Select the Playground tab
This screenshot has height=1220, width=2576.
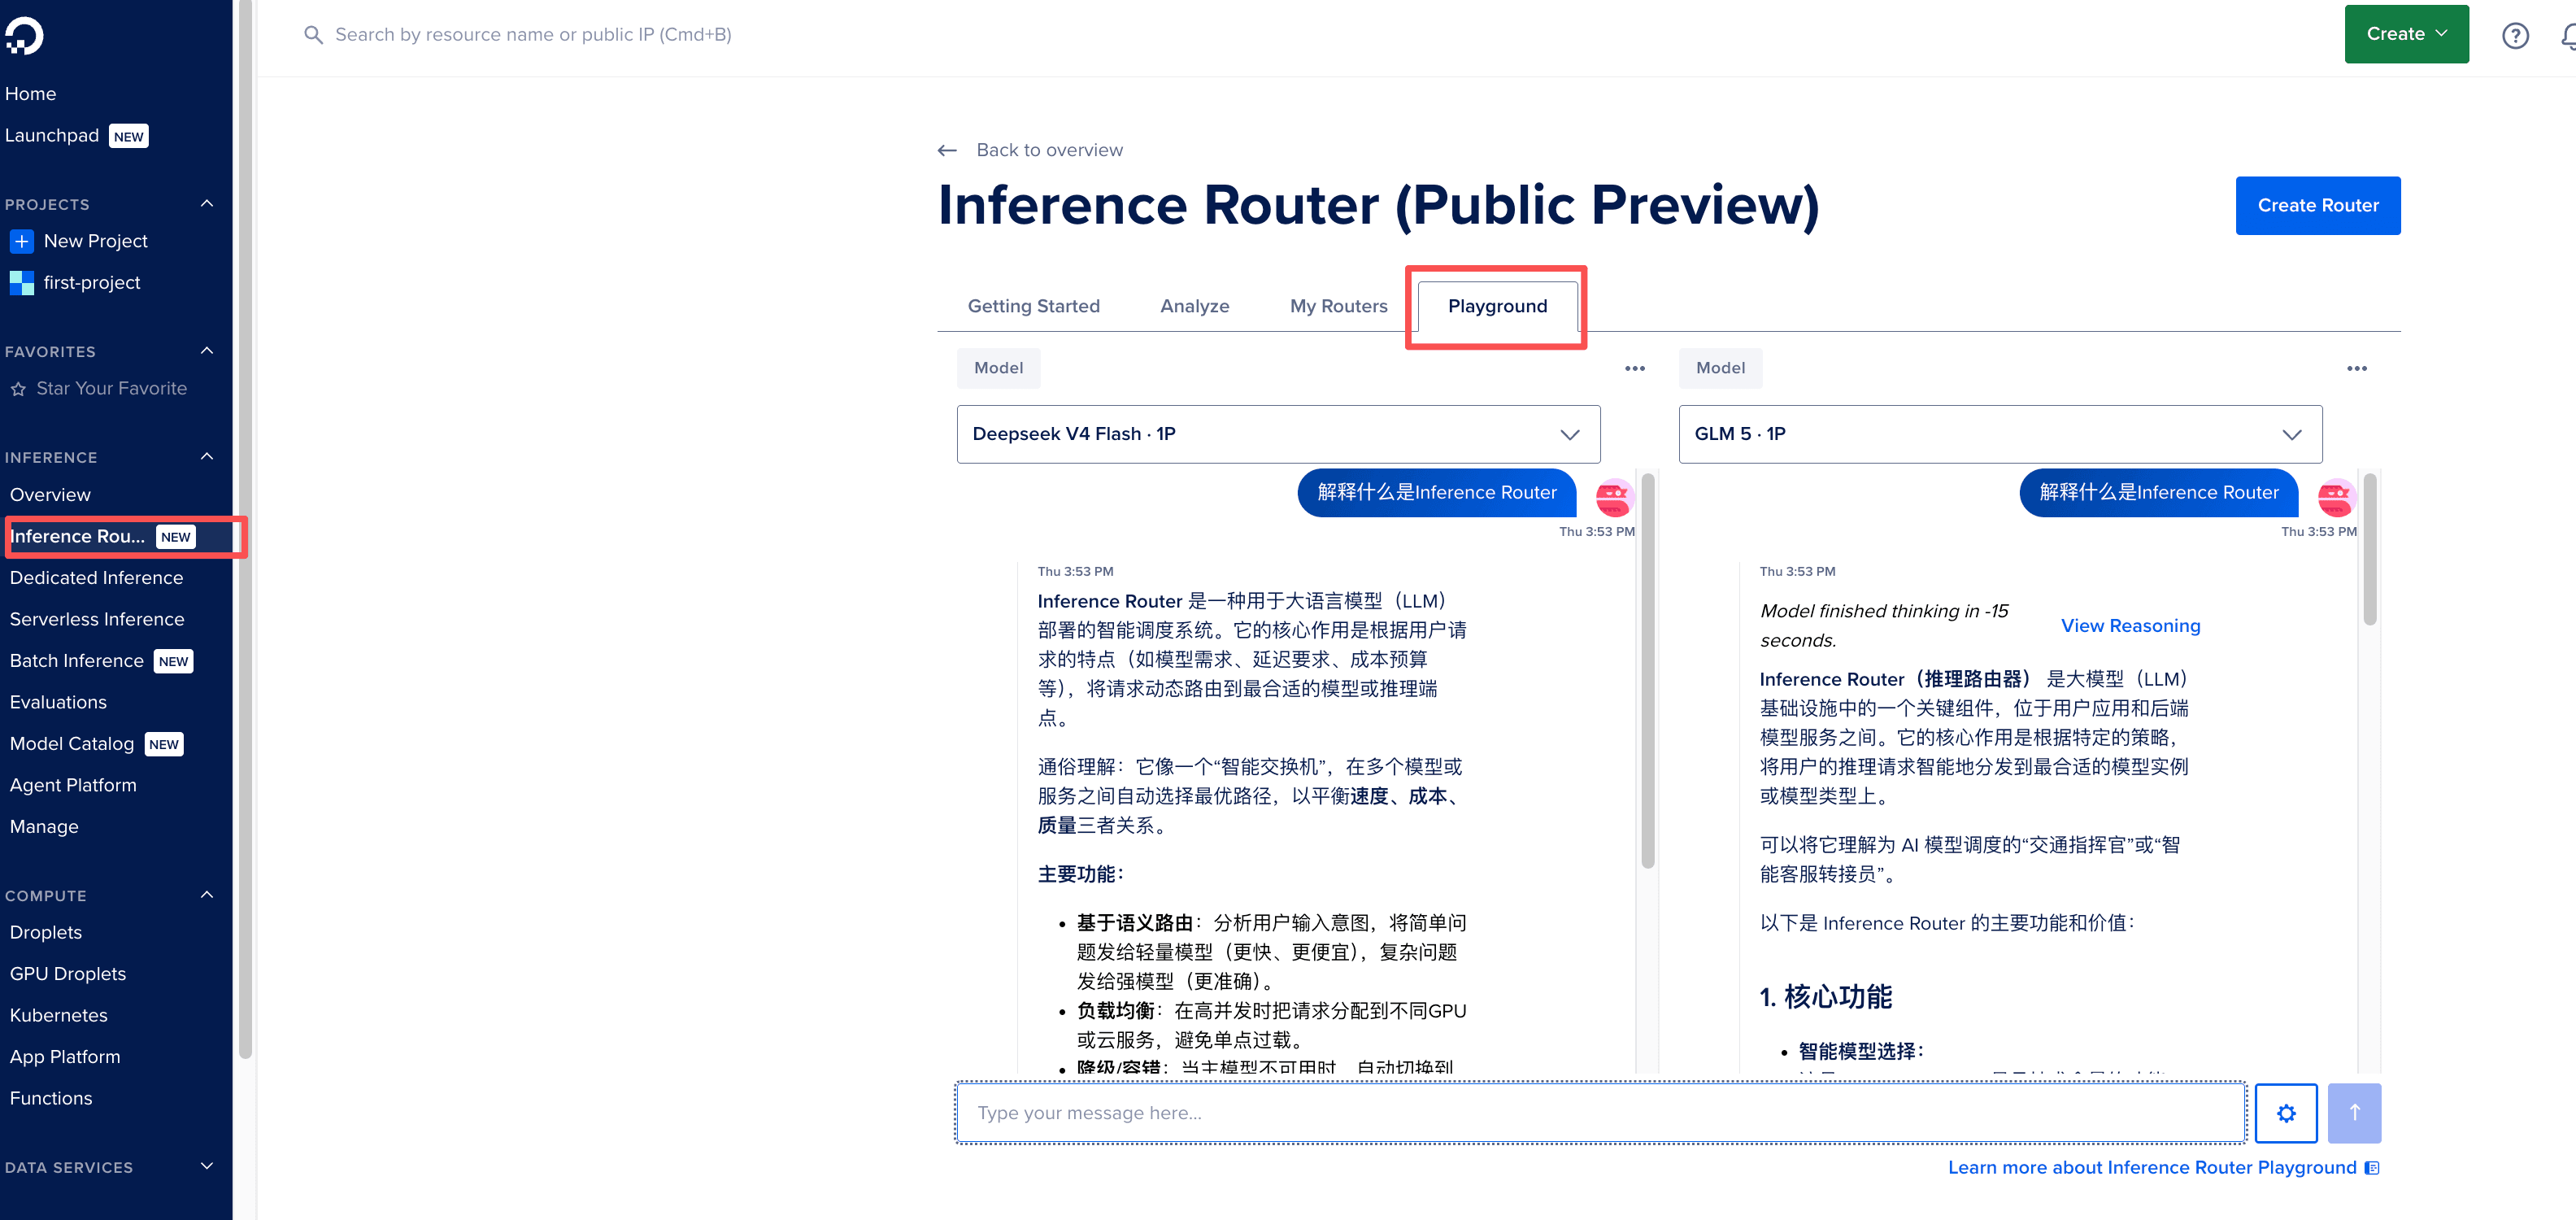[x=1497, y=306]
